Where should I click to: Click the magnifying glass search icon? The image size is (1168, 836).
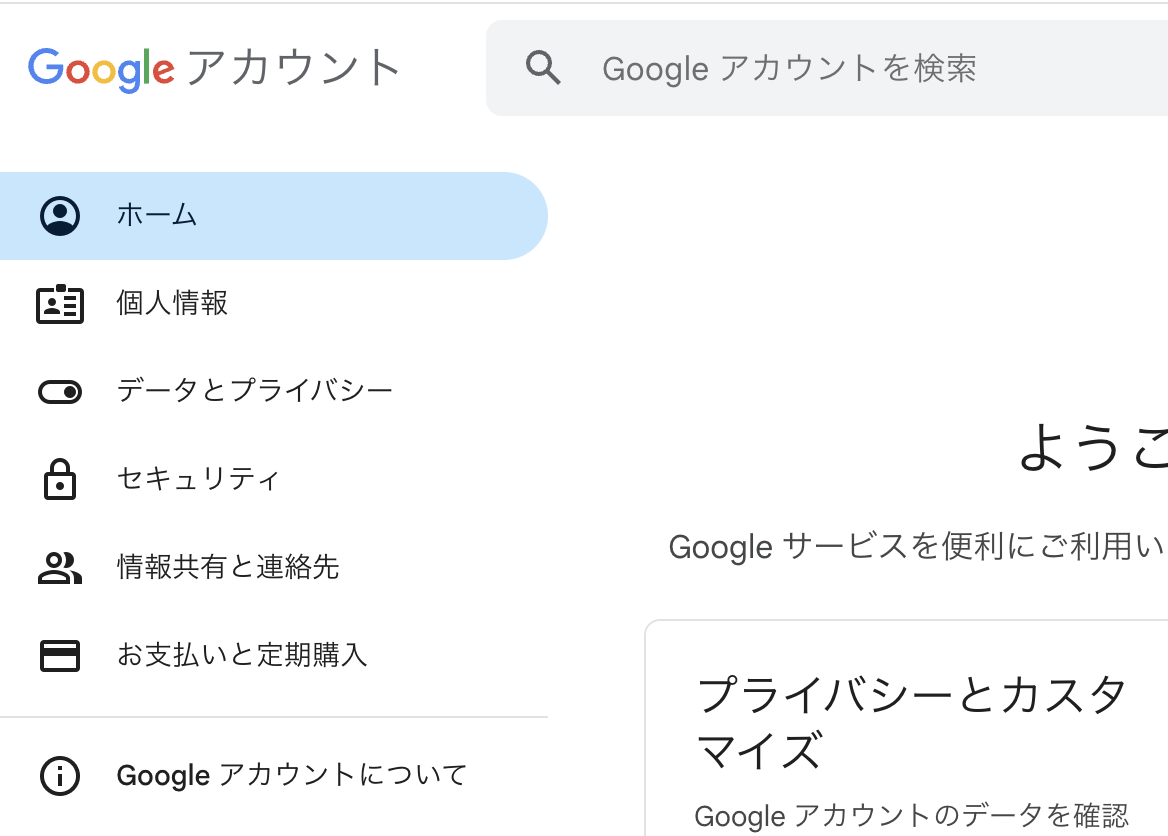click(x=543, y=68)
